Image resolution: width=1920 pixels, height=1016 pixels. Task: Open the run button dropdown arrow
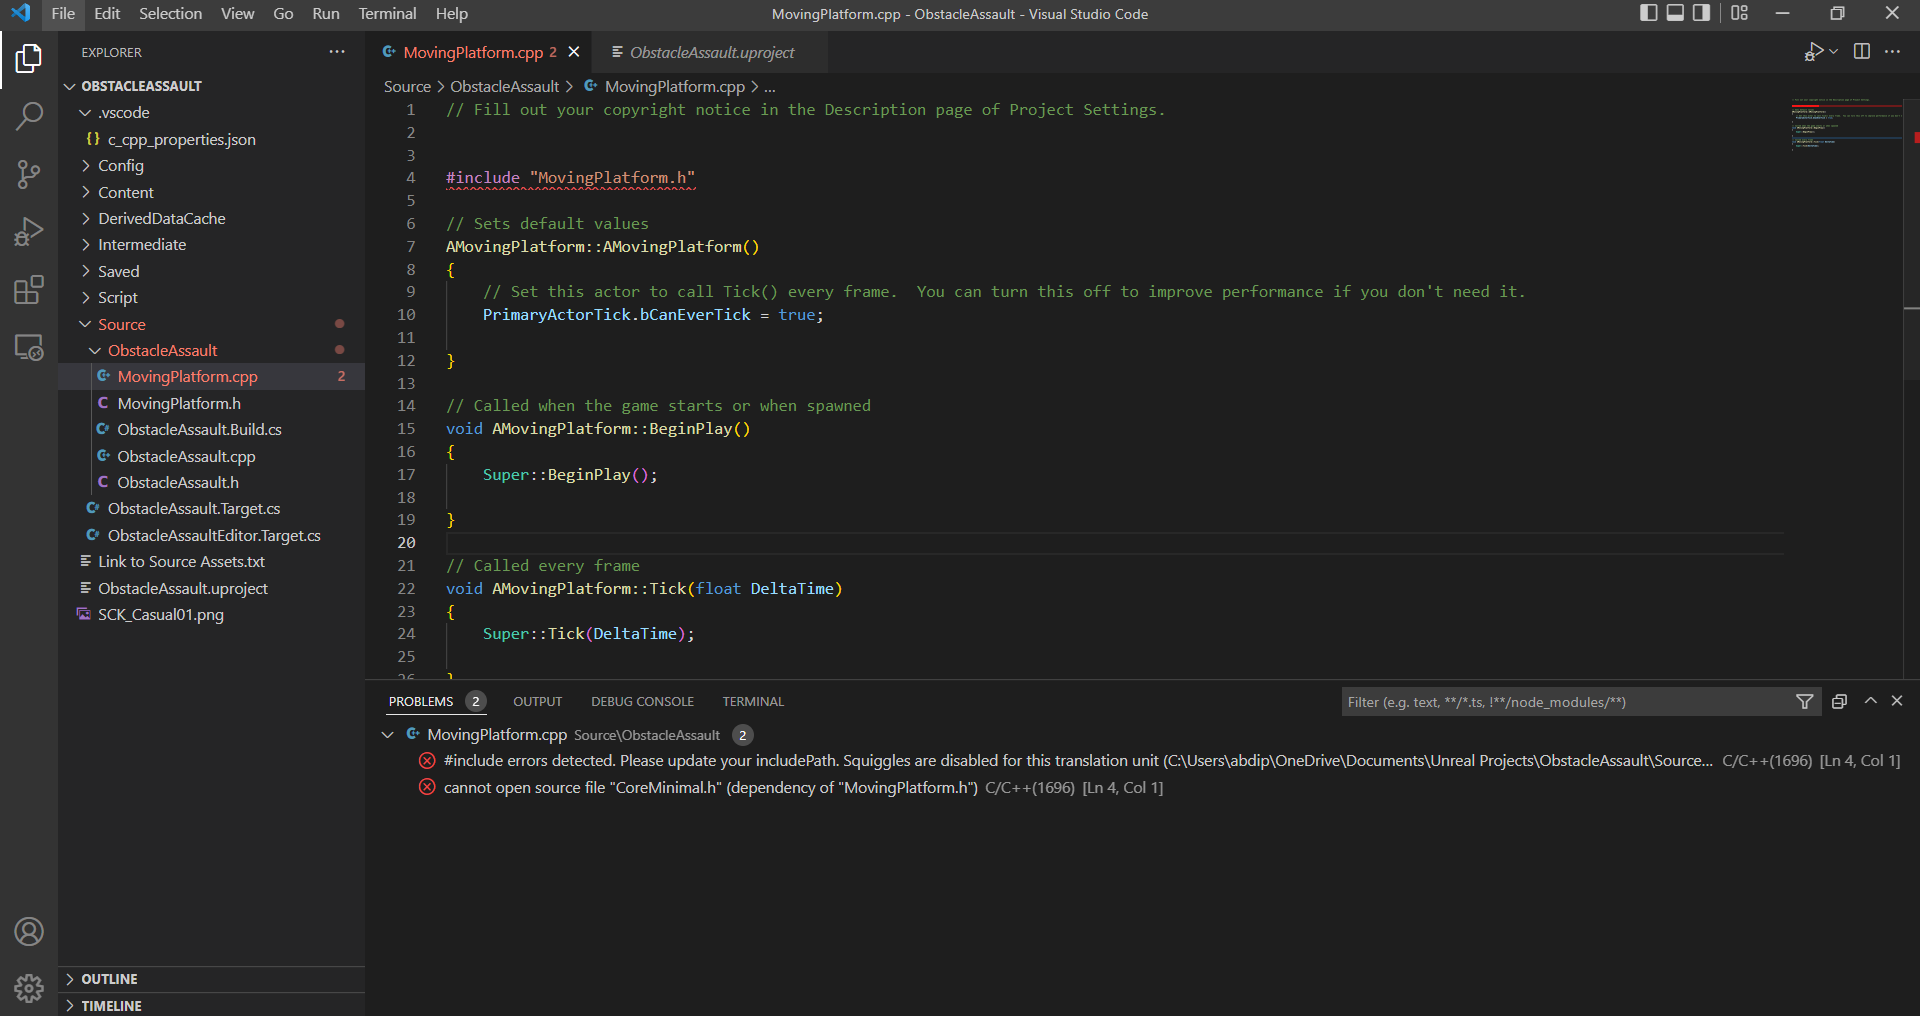(x=1834, y=52)
